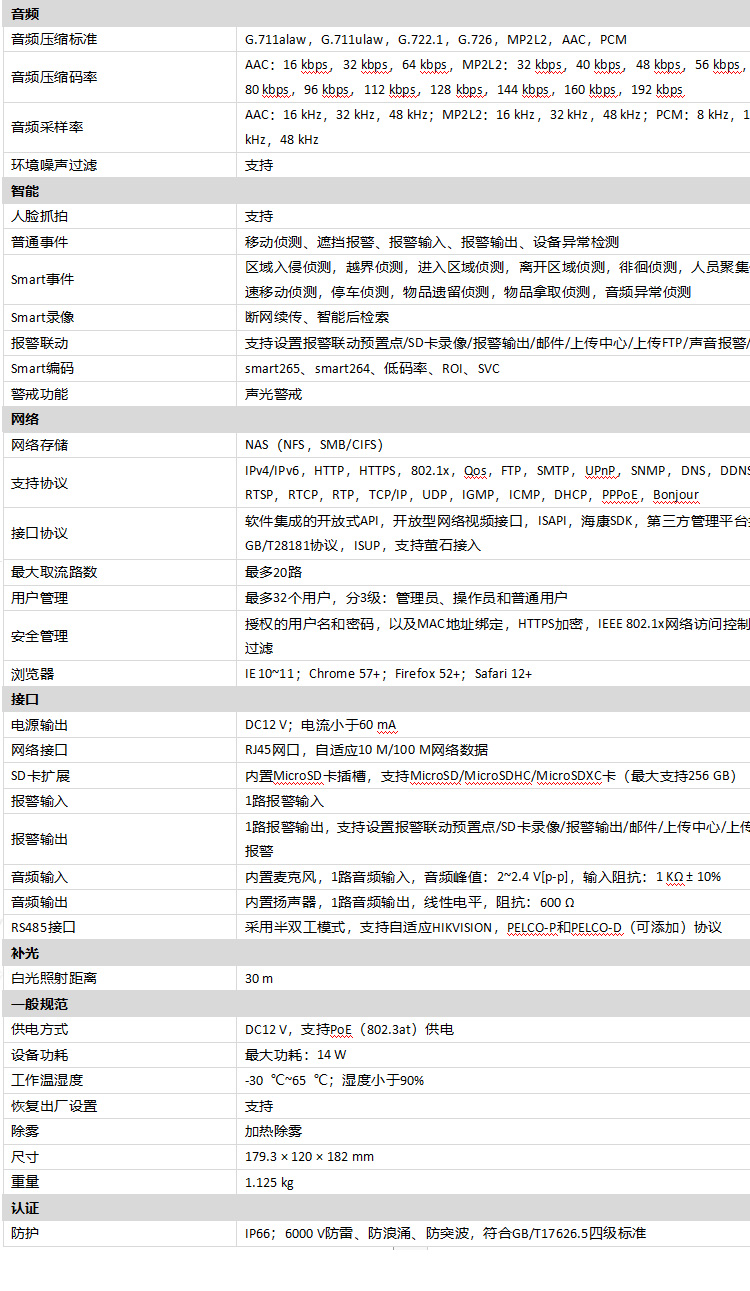The height and width of the screenshot is (1291, 750).
Task: Click the 最多32个用户 description value
Action: (406, 598)
